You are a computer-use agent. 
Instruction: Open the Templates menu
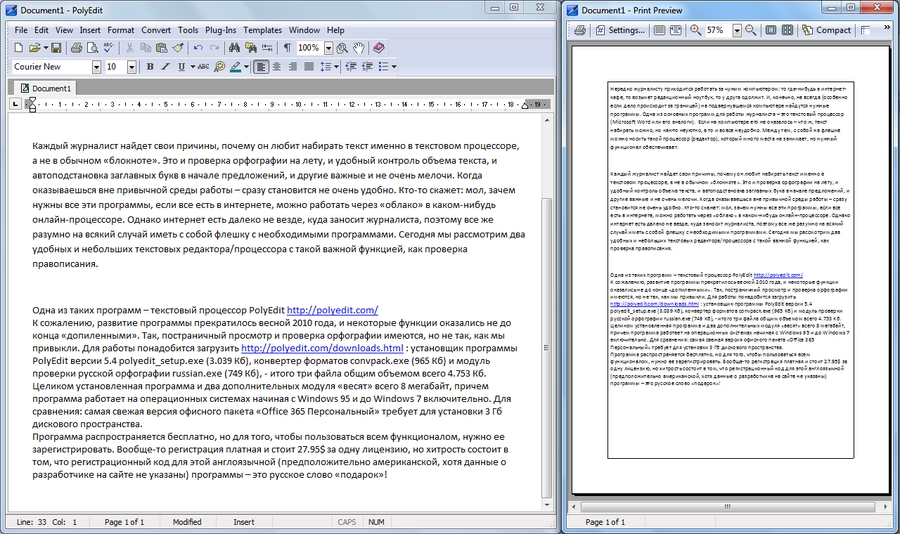pos(262,30)
